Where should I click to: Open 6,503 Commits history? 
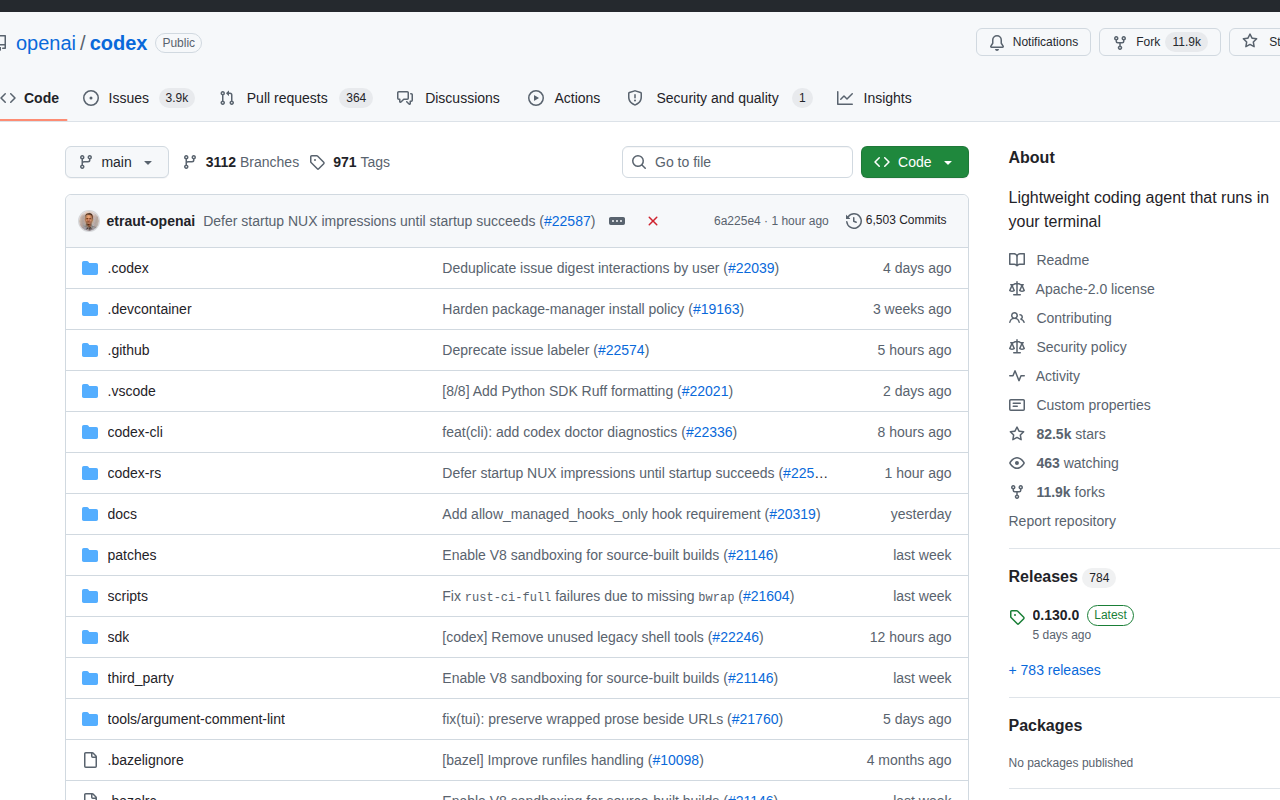click(896, 220)
